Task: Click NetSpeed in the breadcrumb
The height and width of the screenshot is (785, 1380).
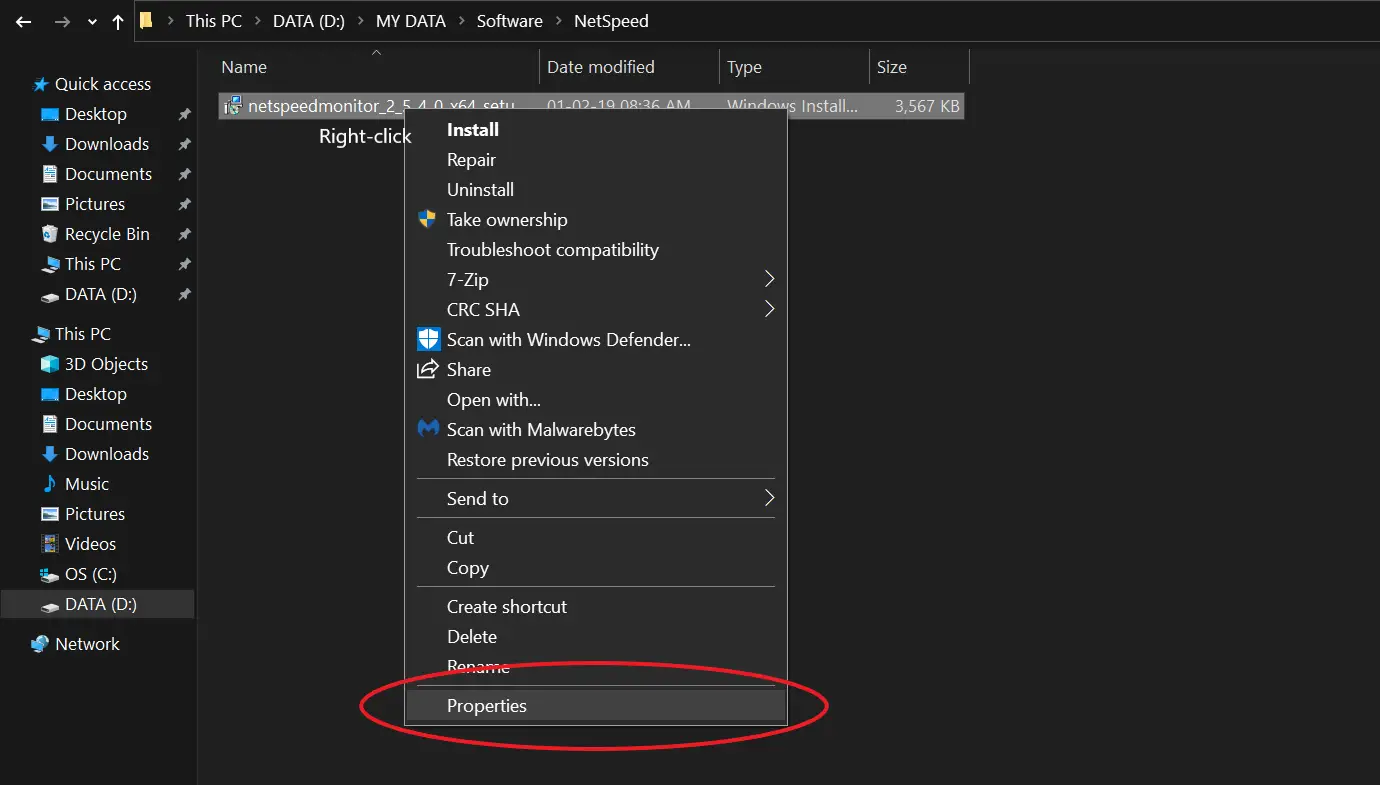Action: [x=611, y=21]
